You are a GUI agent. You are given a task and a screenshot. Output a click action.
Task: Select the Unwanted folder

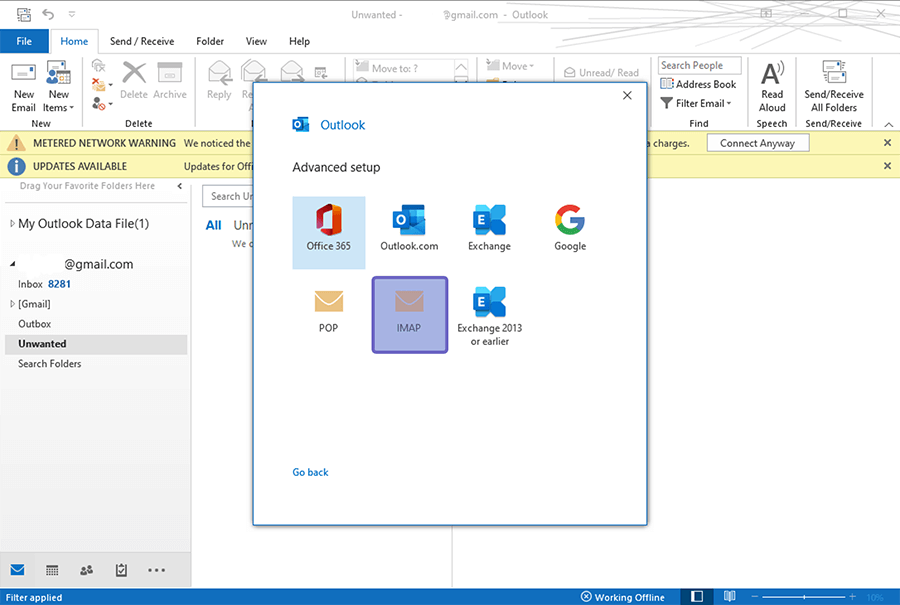coord(96,344)
